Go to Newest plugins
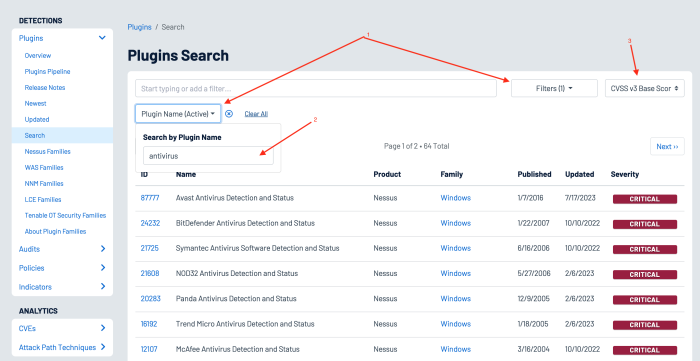This screenshot has width=700, height=361. click(x=35, y=104)
